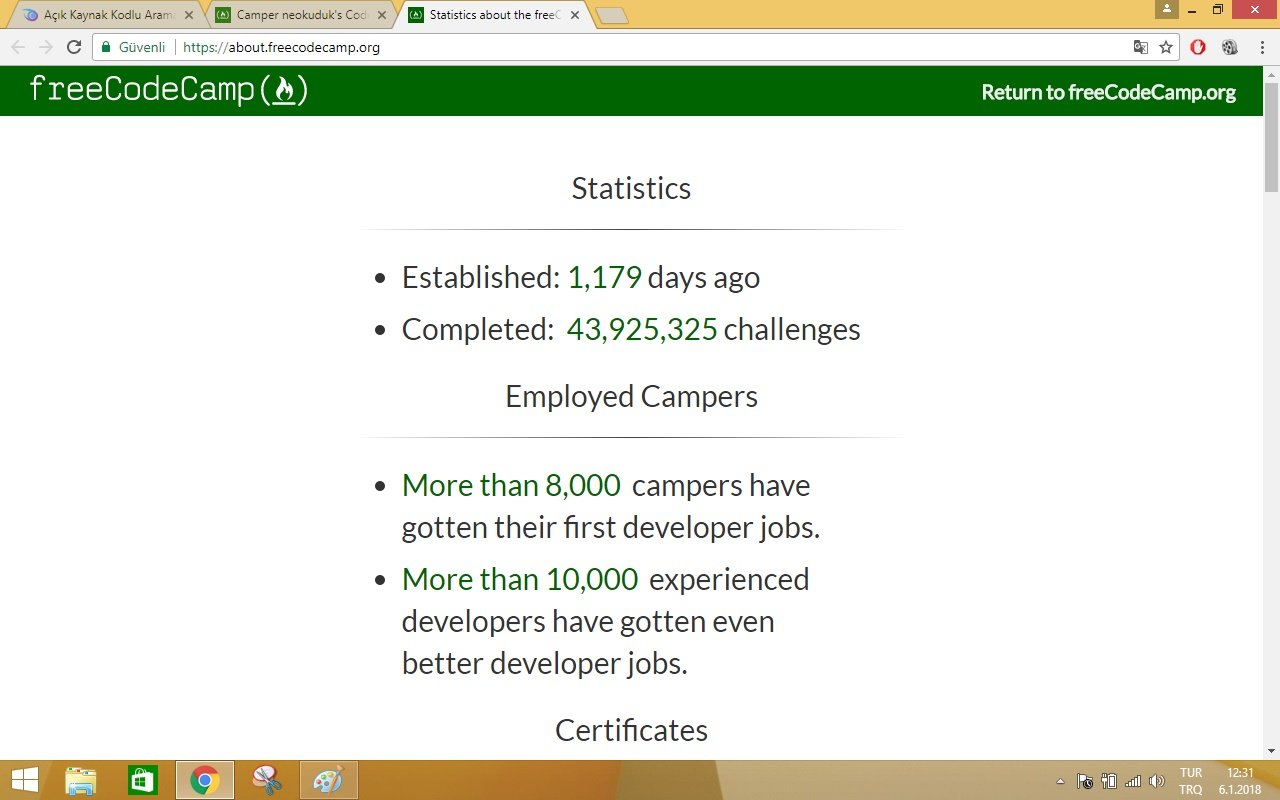Open a new tab with new-tab button

pos(611,15)
